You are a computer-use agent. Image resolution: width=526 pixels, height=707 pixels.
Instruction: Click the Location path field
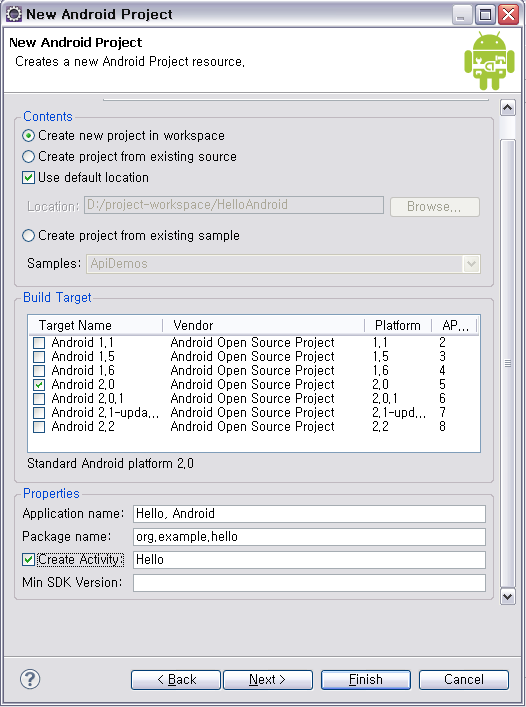click(234, 205)
